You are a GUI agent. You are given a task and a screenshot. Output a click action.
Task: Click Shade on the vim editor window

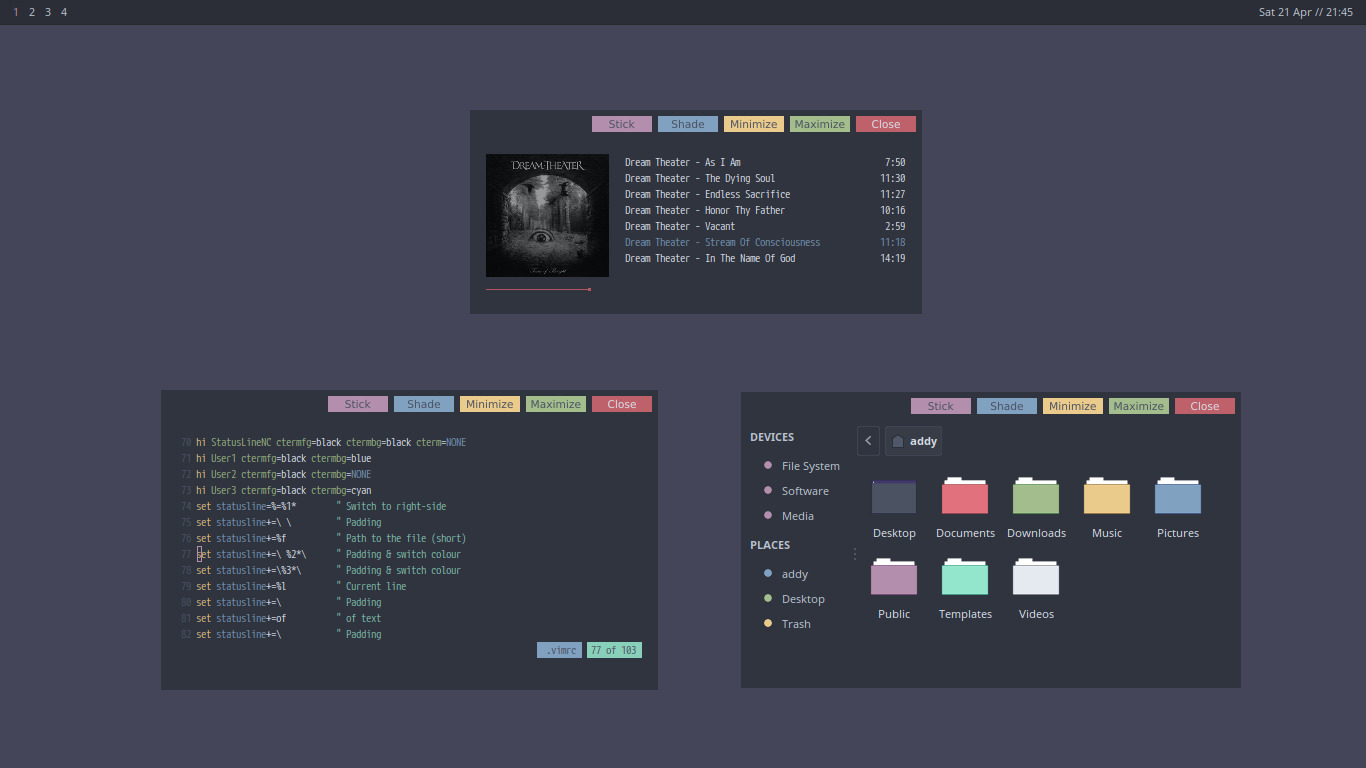pyautogui.click(x=424, y=404)
